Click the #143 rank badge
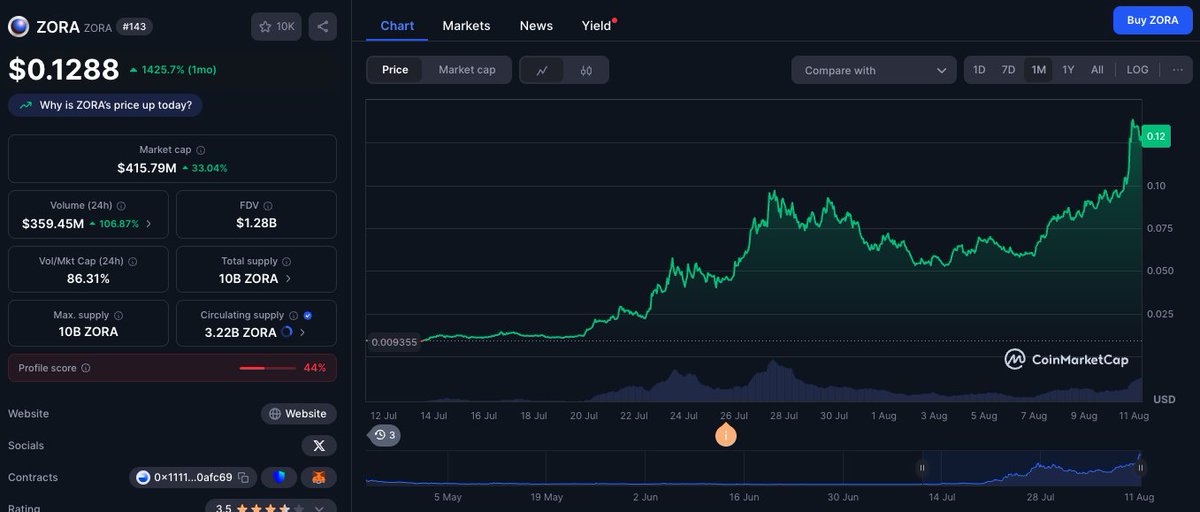1200x512 pixels. pos(135,27)
